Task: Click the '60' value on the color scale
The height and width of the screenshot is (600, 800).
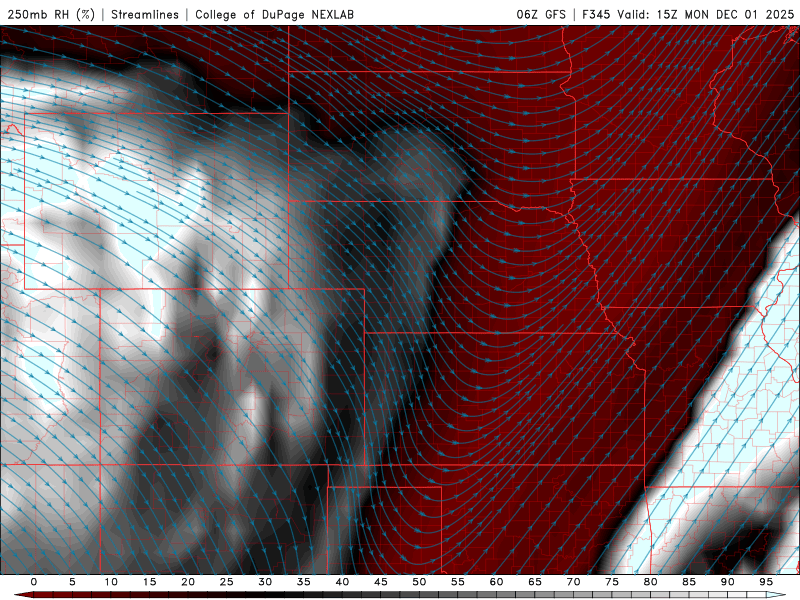Action: [x=496, y=582]
